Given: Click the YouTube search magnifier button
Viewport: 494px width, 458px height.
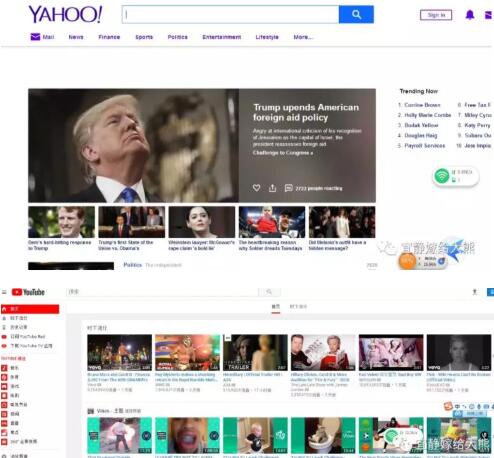Looking at the screenshot, I should (269, 292).
